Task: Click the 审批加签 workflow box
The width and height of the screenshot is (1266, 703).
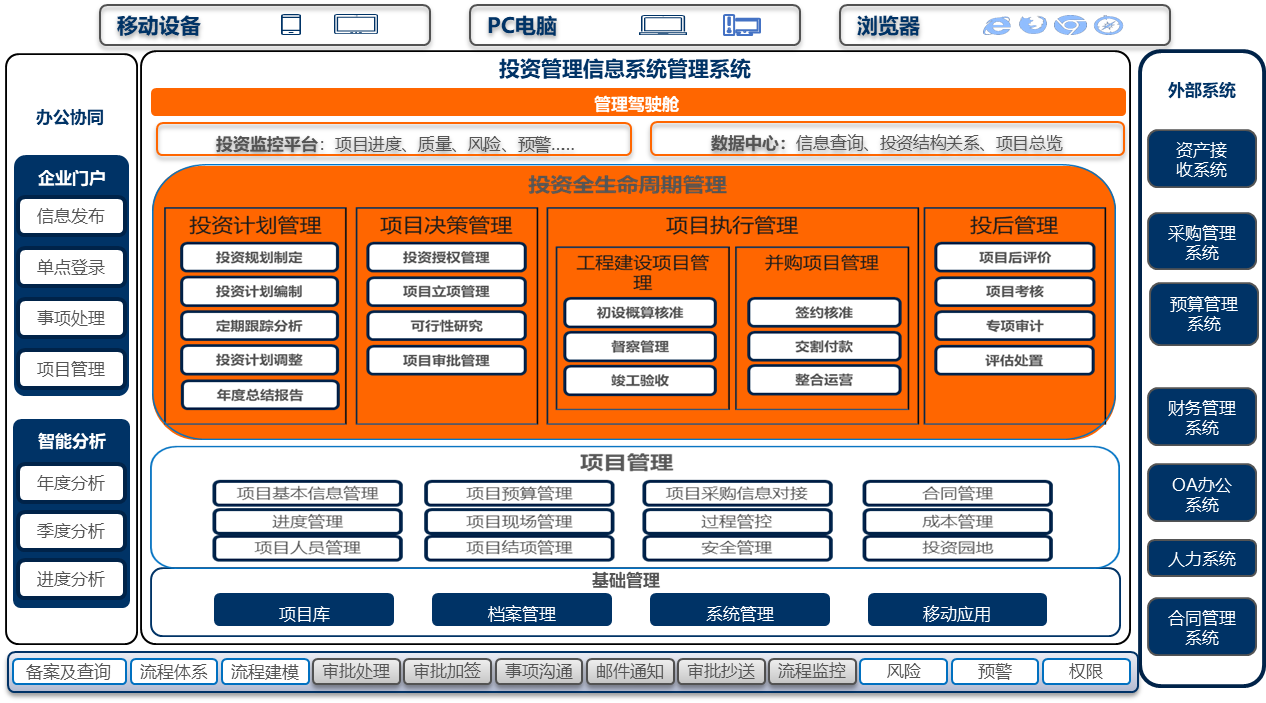Action: (447, 672)
